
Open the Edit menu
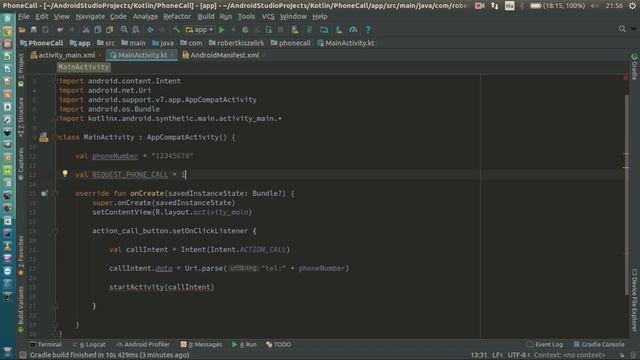pos(42,16)
